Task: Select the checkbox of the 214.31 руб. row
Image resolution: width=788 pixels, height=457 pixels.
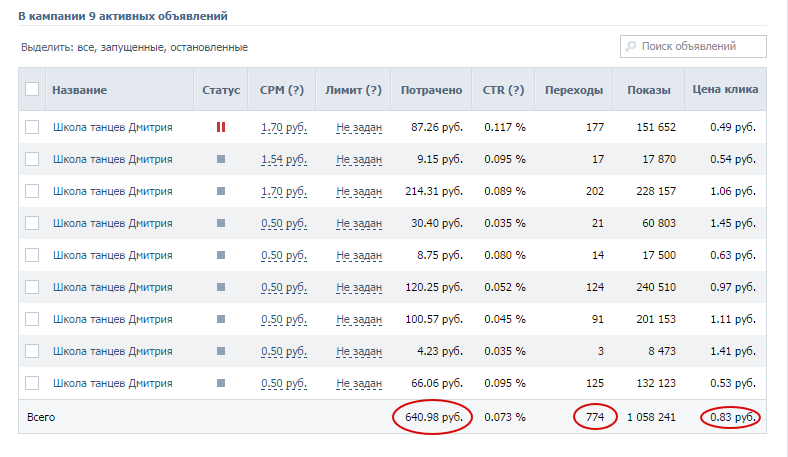Action: [x=32, y=191]
